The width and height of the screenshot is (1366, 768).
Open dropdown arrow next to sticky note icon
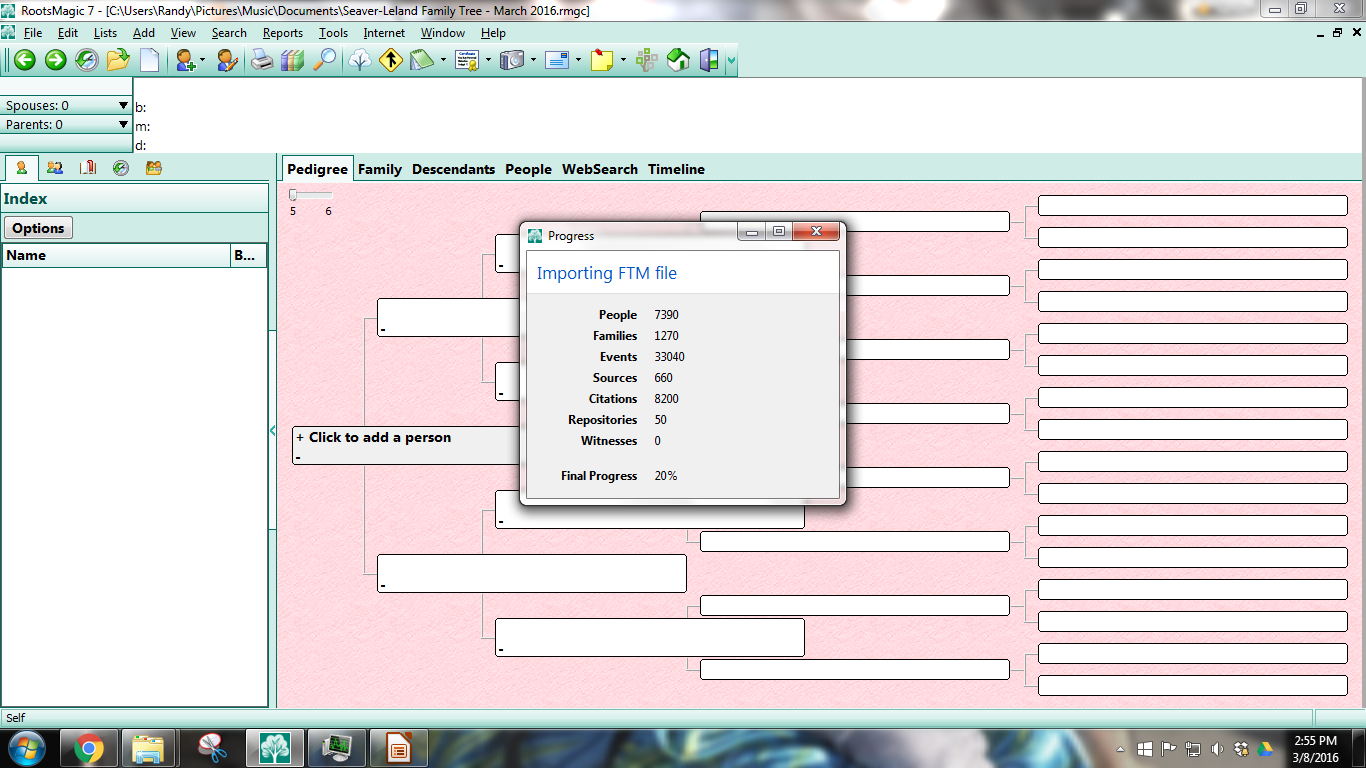[623, 60]
